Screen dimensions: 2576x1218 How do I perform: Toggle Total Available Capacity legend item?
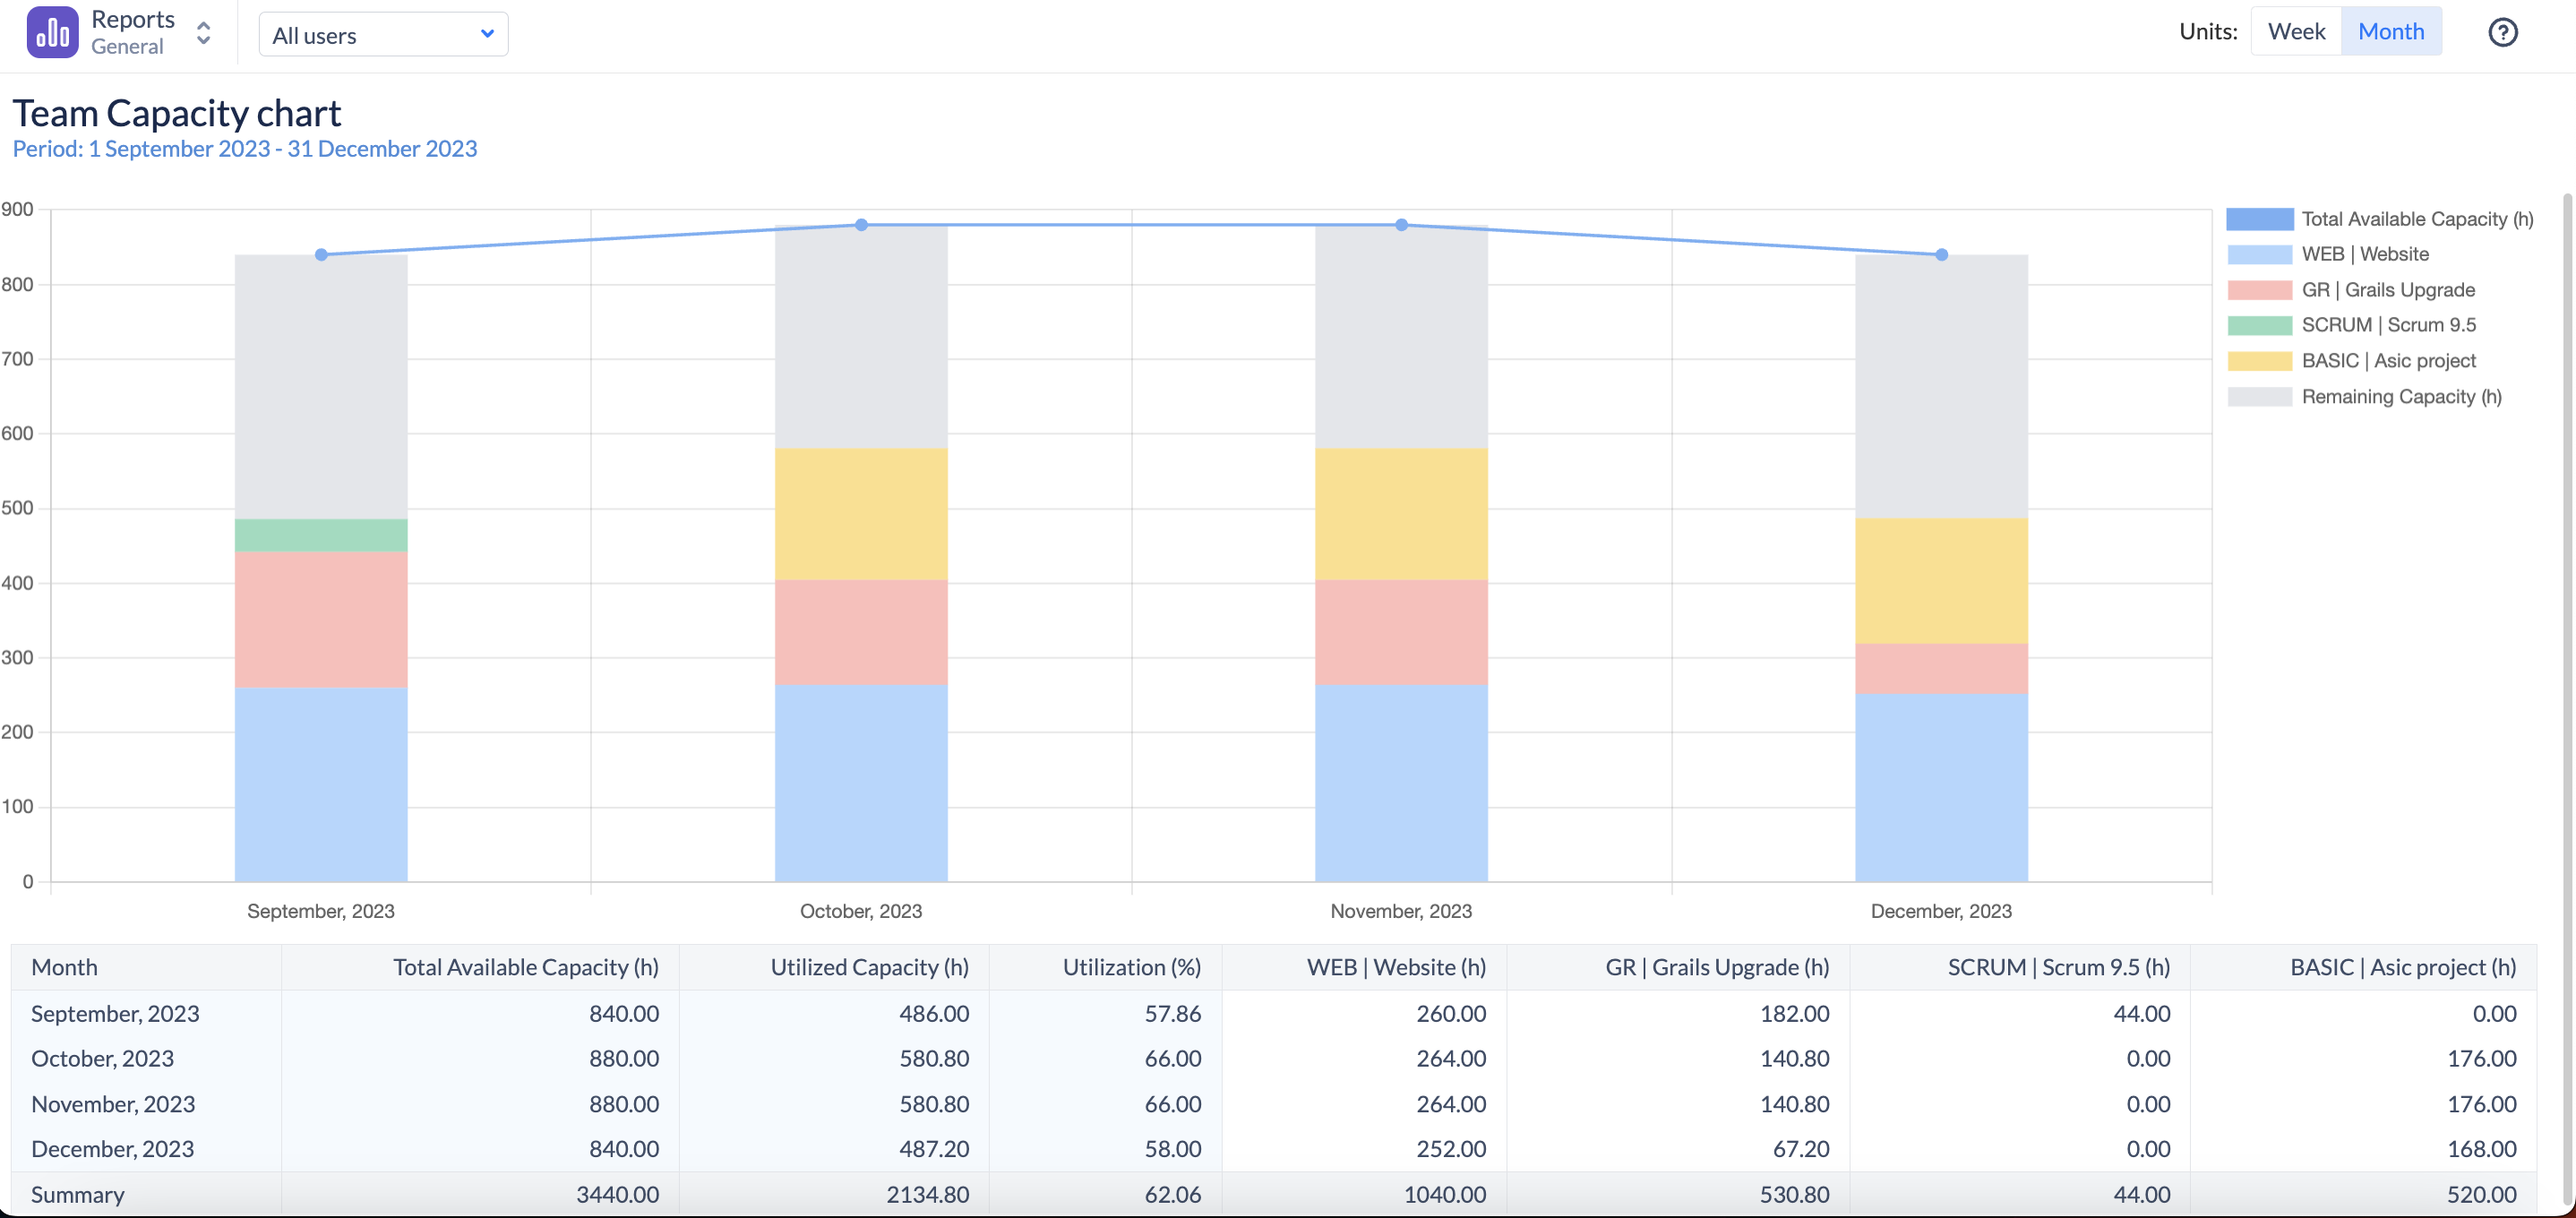pos(2416,219)
